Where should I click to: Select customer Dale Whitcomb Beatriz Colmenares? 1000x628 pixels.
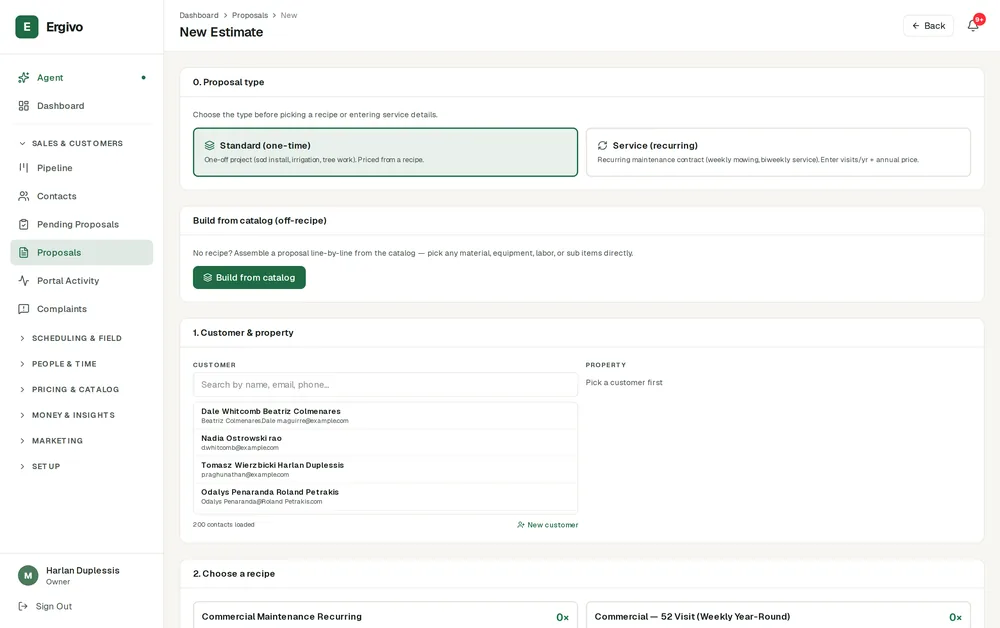coord(385,415)
